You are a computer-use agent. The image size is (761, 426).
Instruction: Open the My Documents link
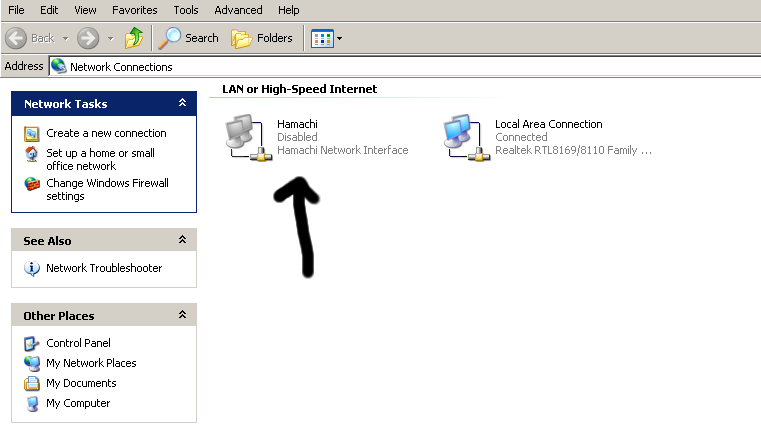(81, 383)
